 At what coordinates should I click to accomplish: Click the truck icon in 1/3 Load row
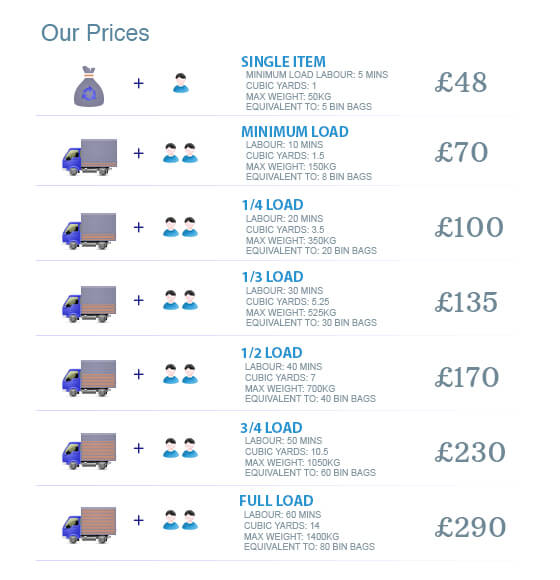click(89, 304)
